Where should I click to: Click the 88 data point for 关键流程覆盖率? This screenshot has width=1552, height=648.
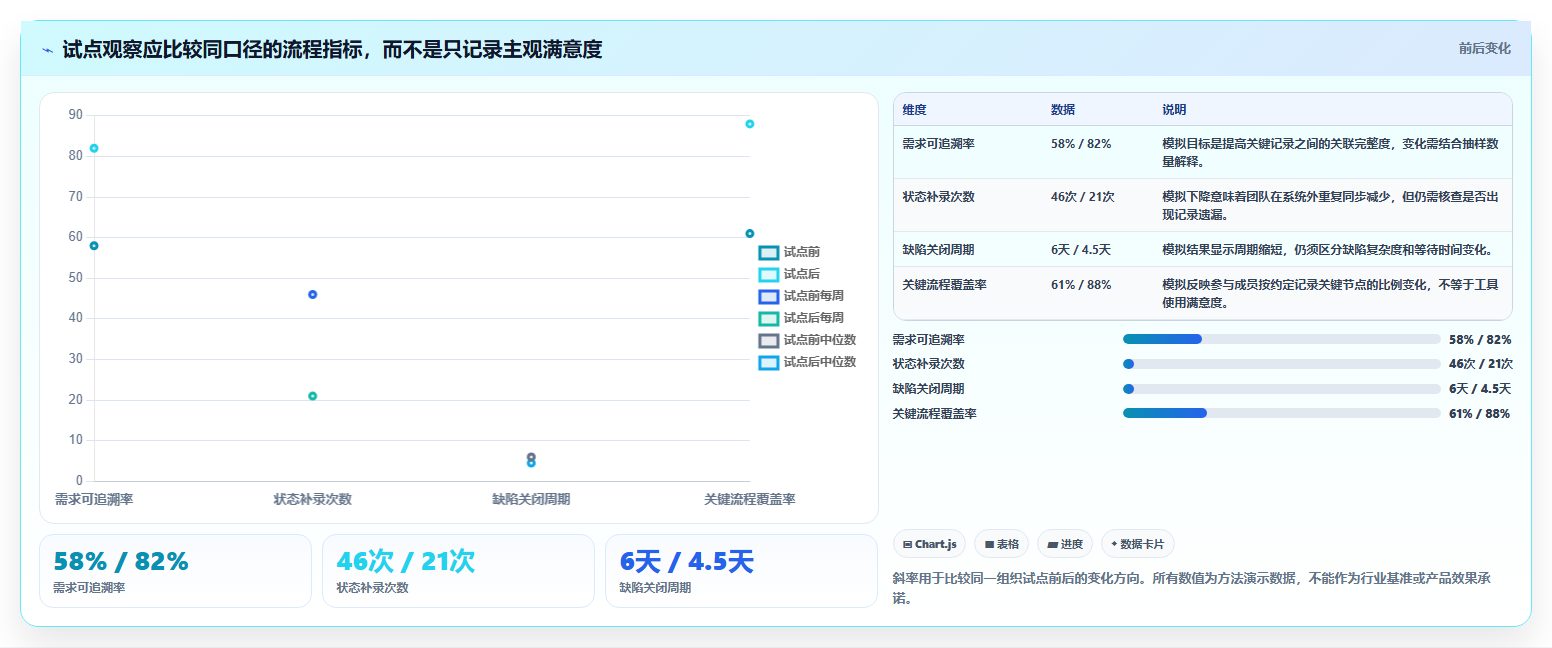click(x=750, y=124)
